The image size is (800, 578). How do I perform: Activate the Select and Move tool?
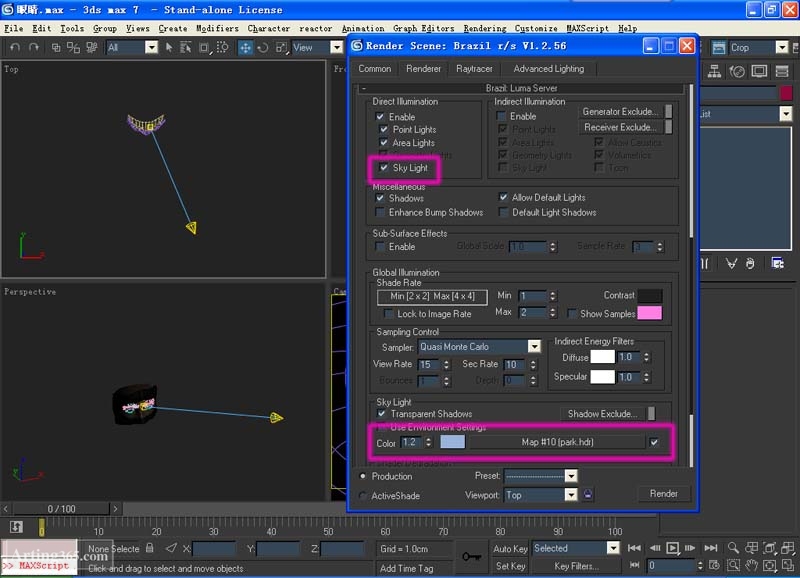(245, 47)
